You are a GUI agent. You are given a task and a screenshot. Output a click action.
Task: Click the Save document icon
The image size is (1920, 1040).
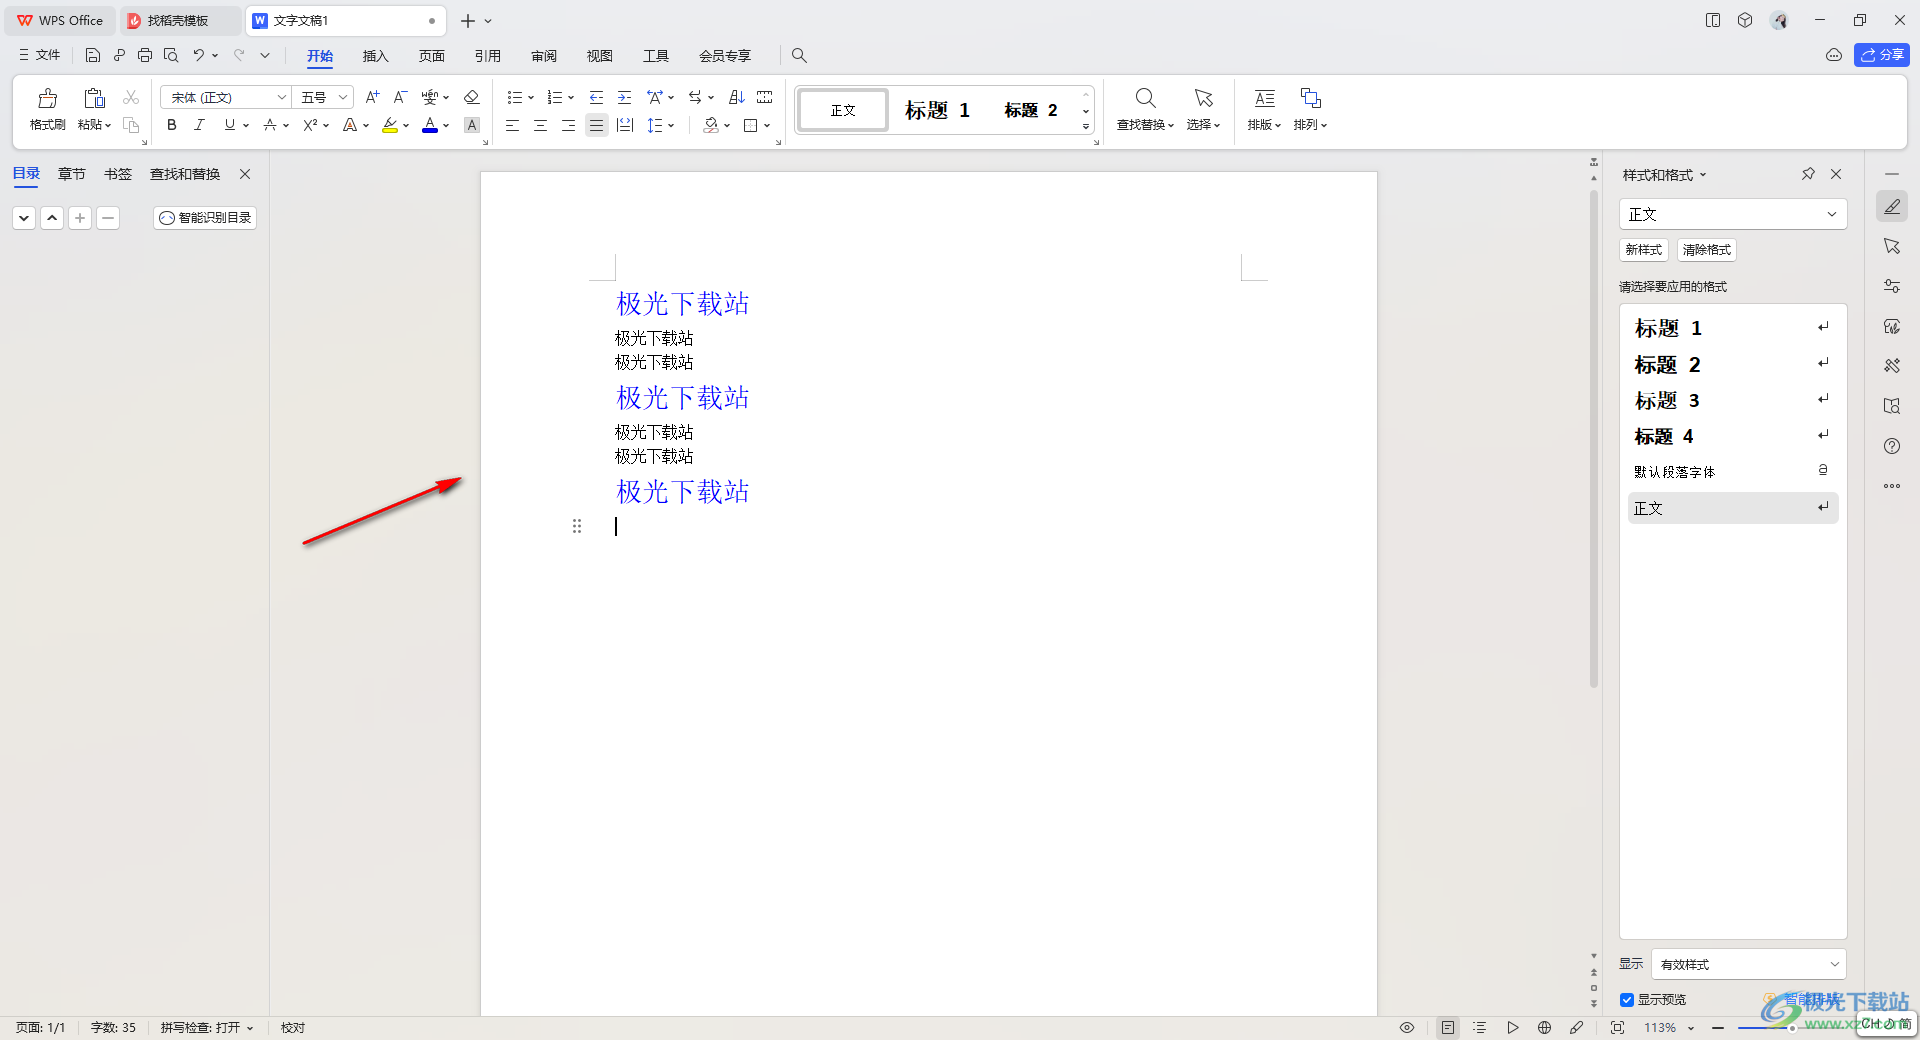click(93, 55)
